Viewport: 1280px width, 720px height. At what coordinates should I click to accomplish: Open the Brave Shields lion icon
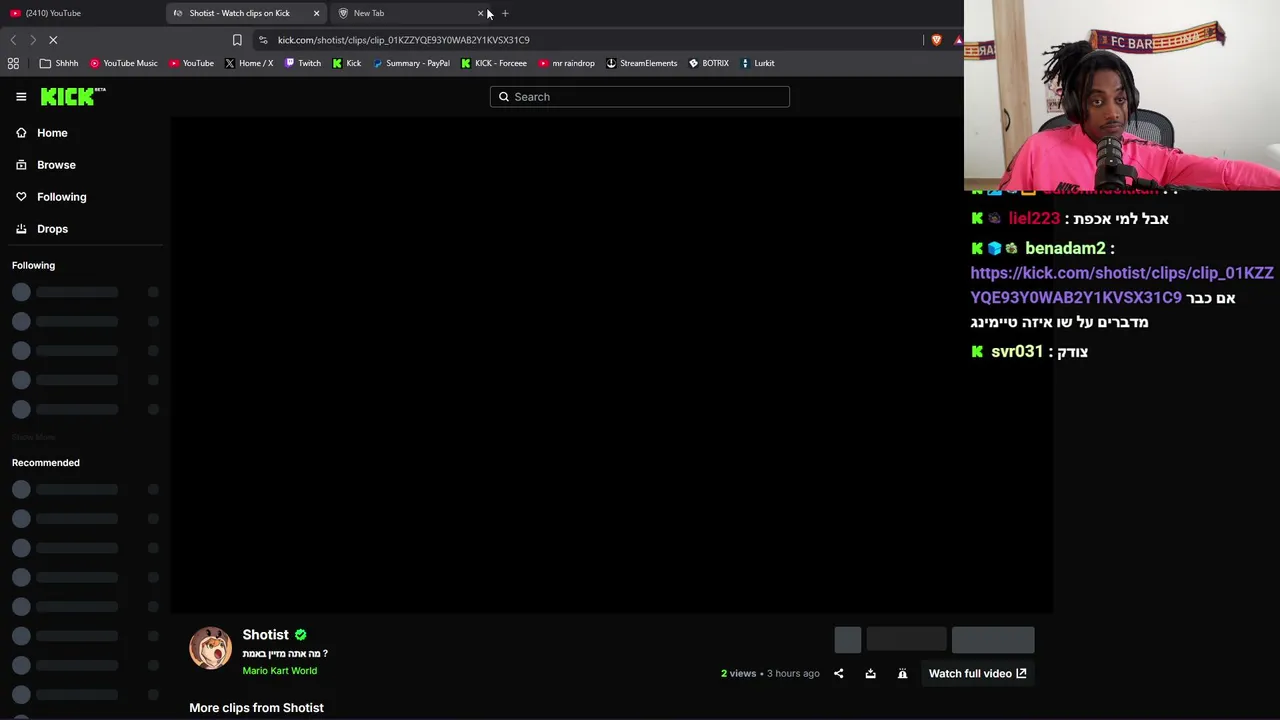coord(937,40)
